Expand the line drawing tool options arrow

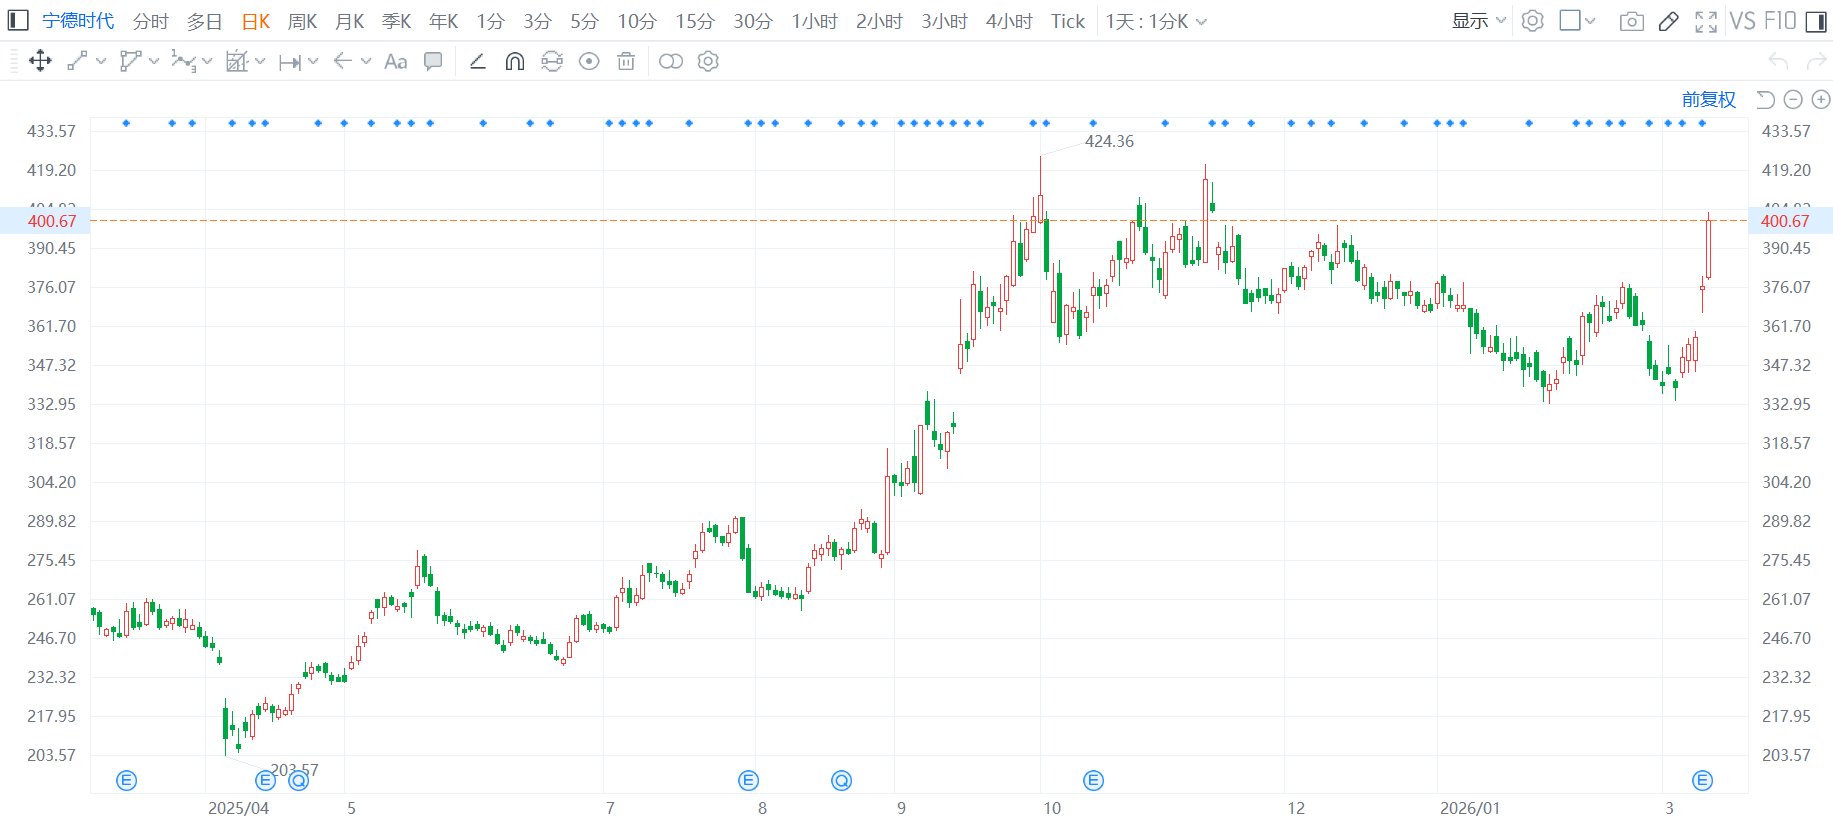tap(101, 61)
